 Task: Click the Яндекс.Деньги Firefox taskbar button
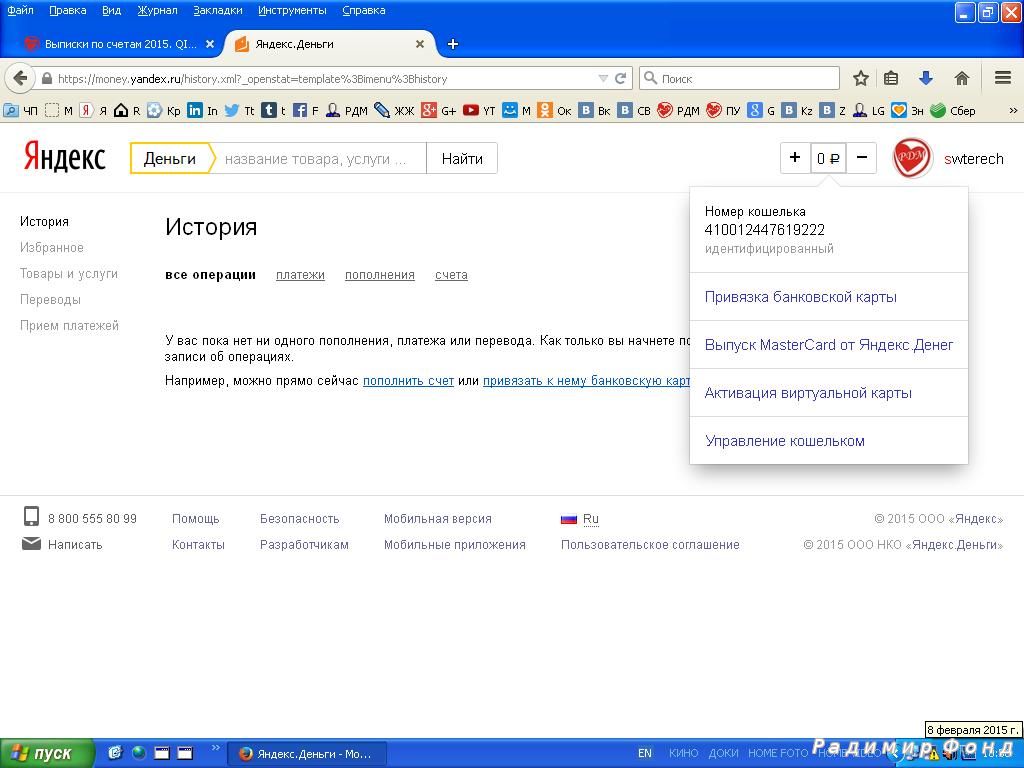click(x=308, y=754)
